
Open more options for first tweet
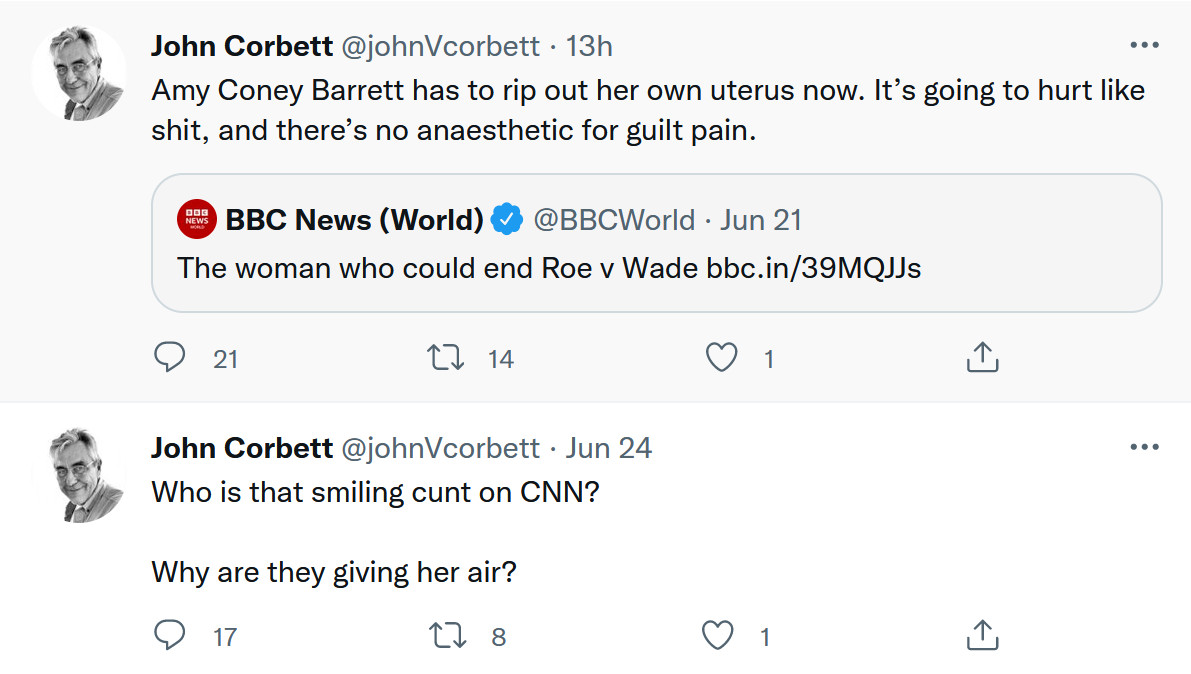click(x=1144, y=46)
